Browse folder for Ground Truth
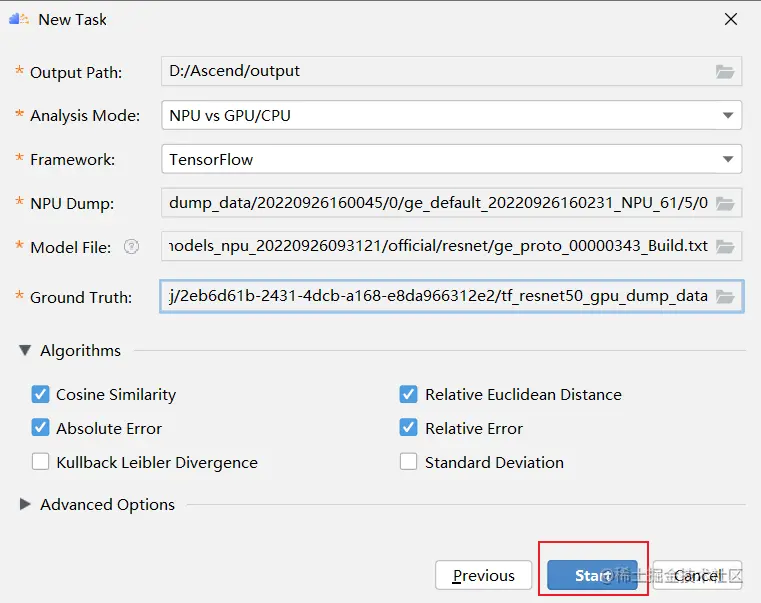 725,296
